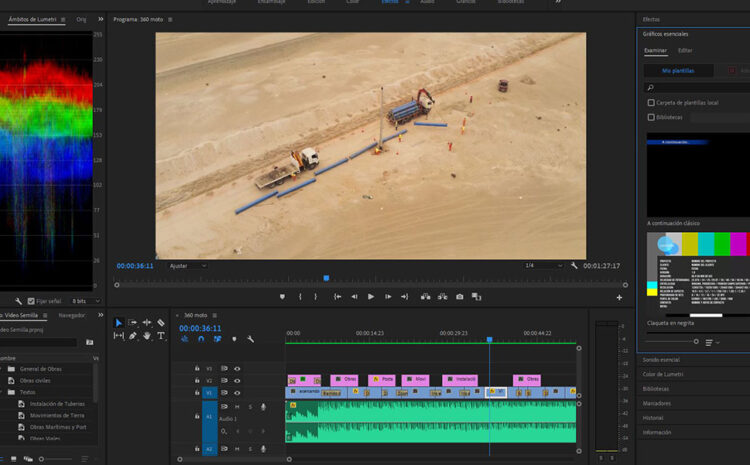
Task: Open comparison view button
Action: click(476, 297)
